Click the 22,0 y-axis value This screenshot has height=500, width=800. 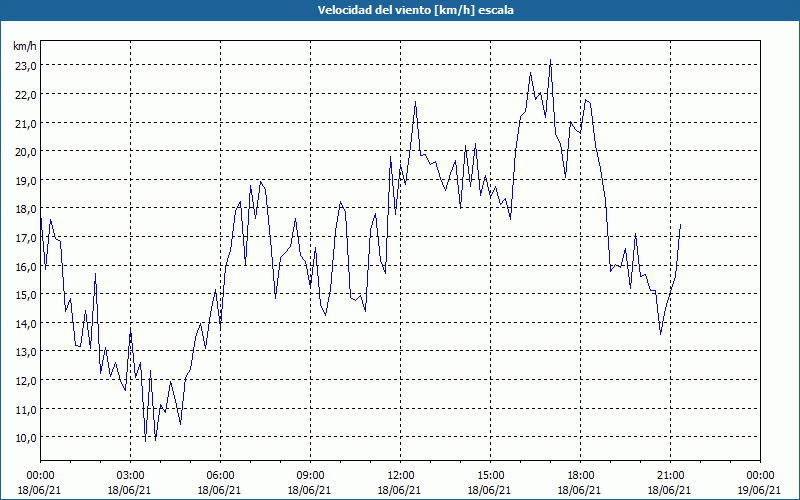click(x=25, y=95)
